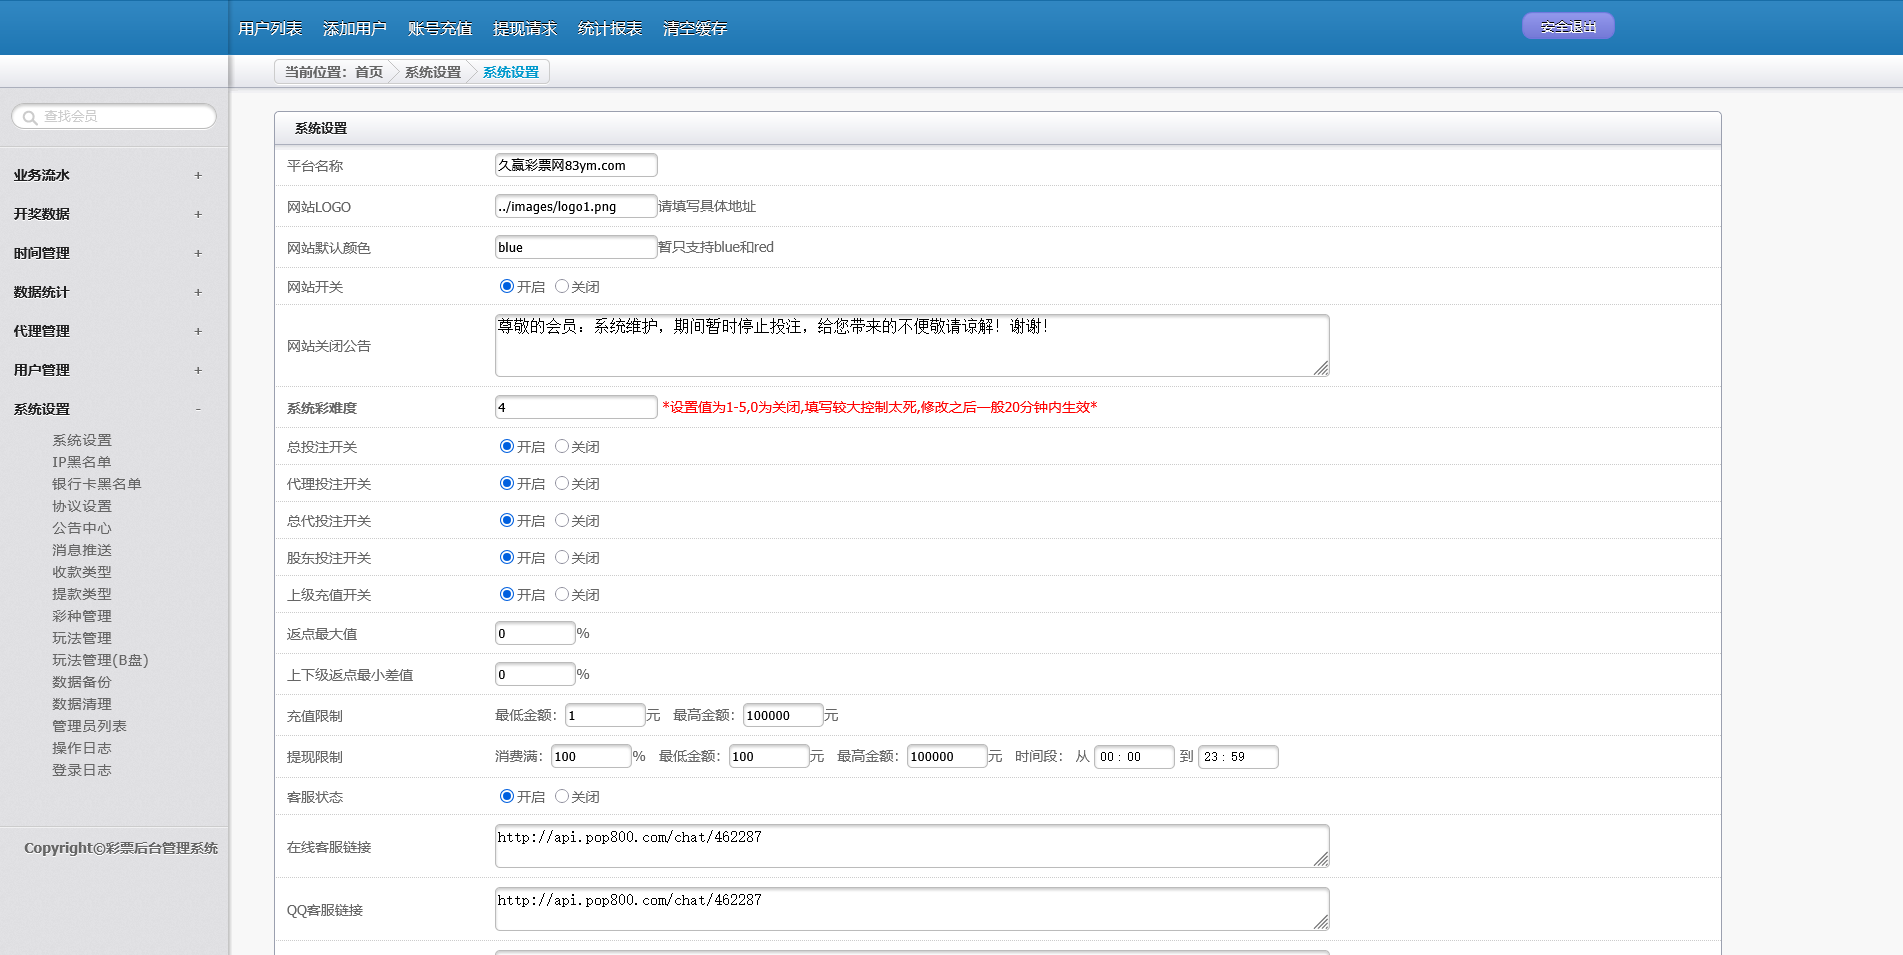The width and height of the screenshot is (1903, 955).
Task: Click the 在线客服链接 text area
Action: 912,846
